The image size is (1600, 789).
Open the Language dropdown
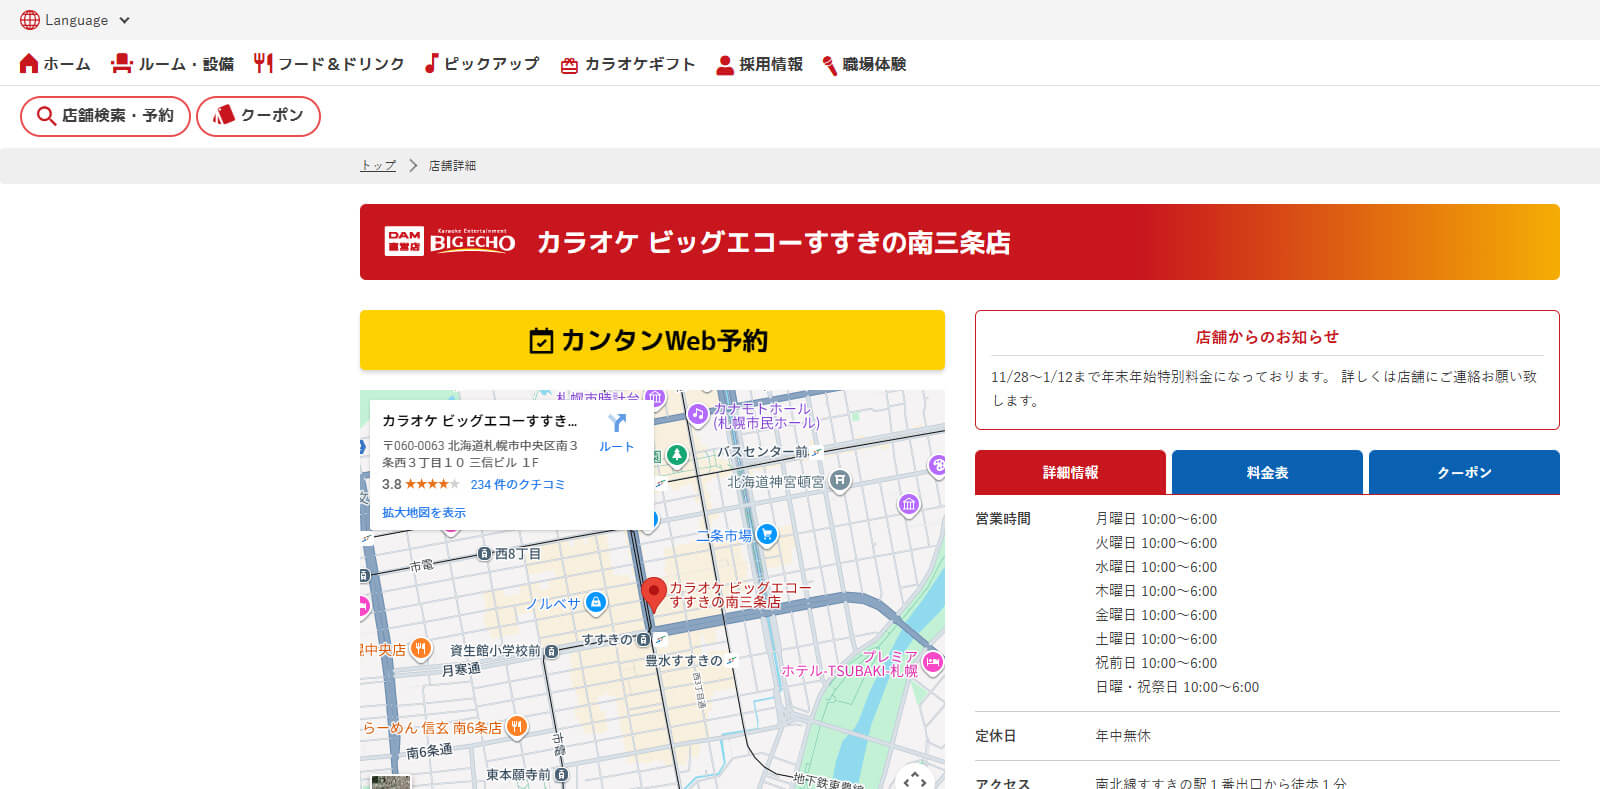click(x=75, y=20)
